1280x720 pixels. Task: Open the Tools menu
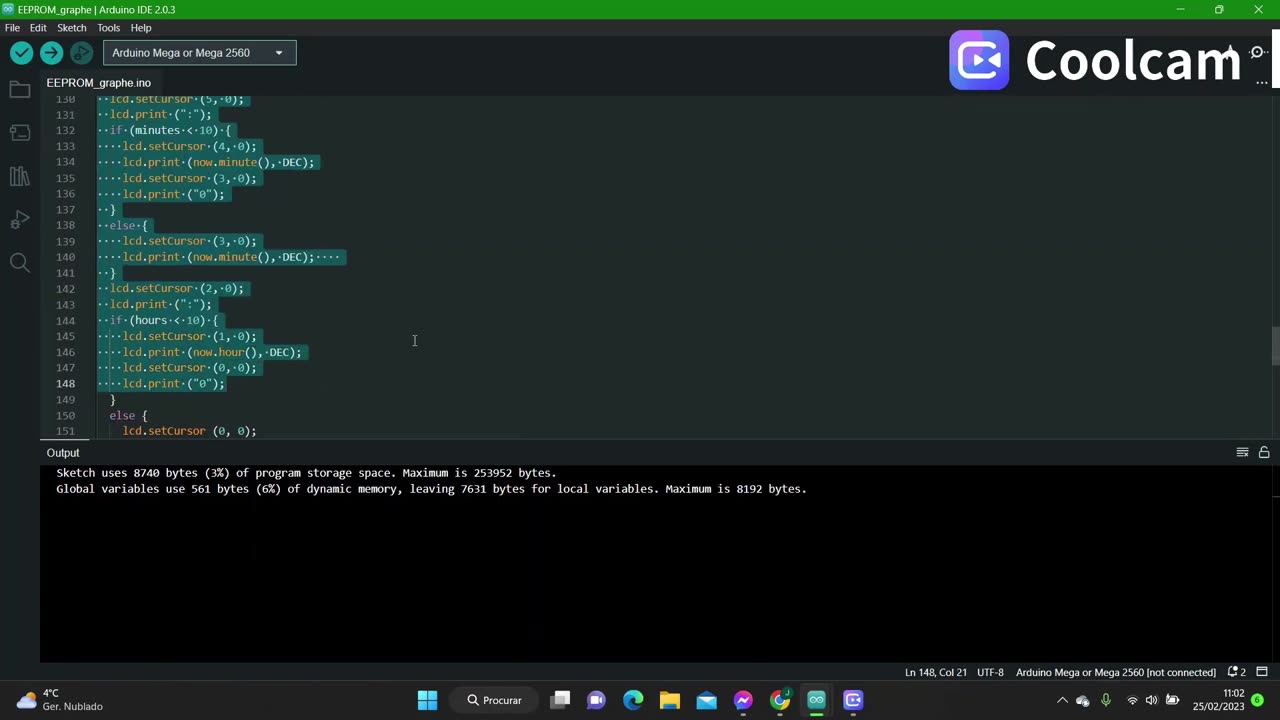[108, 28]
